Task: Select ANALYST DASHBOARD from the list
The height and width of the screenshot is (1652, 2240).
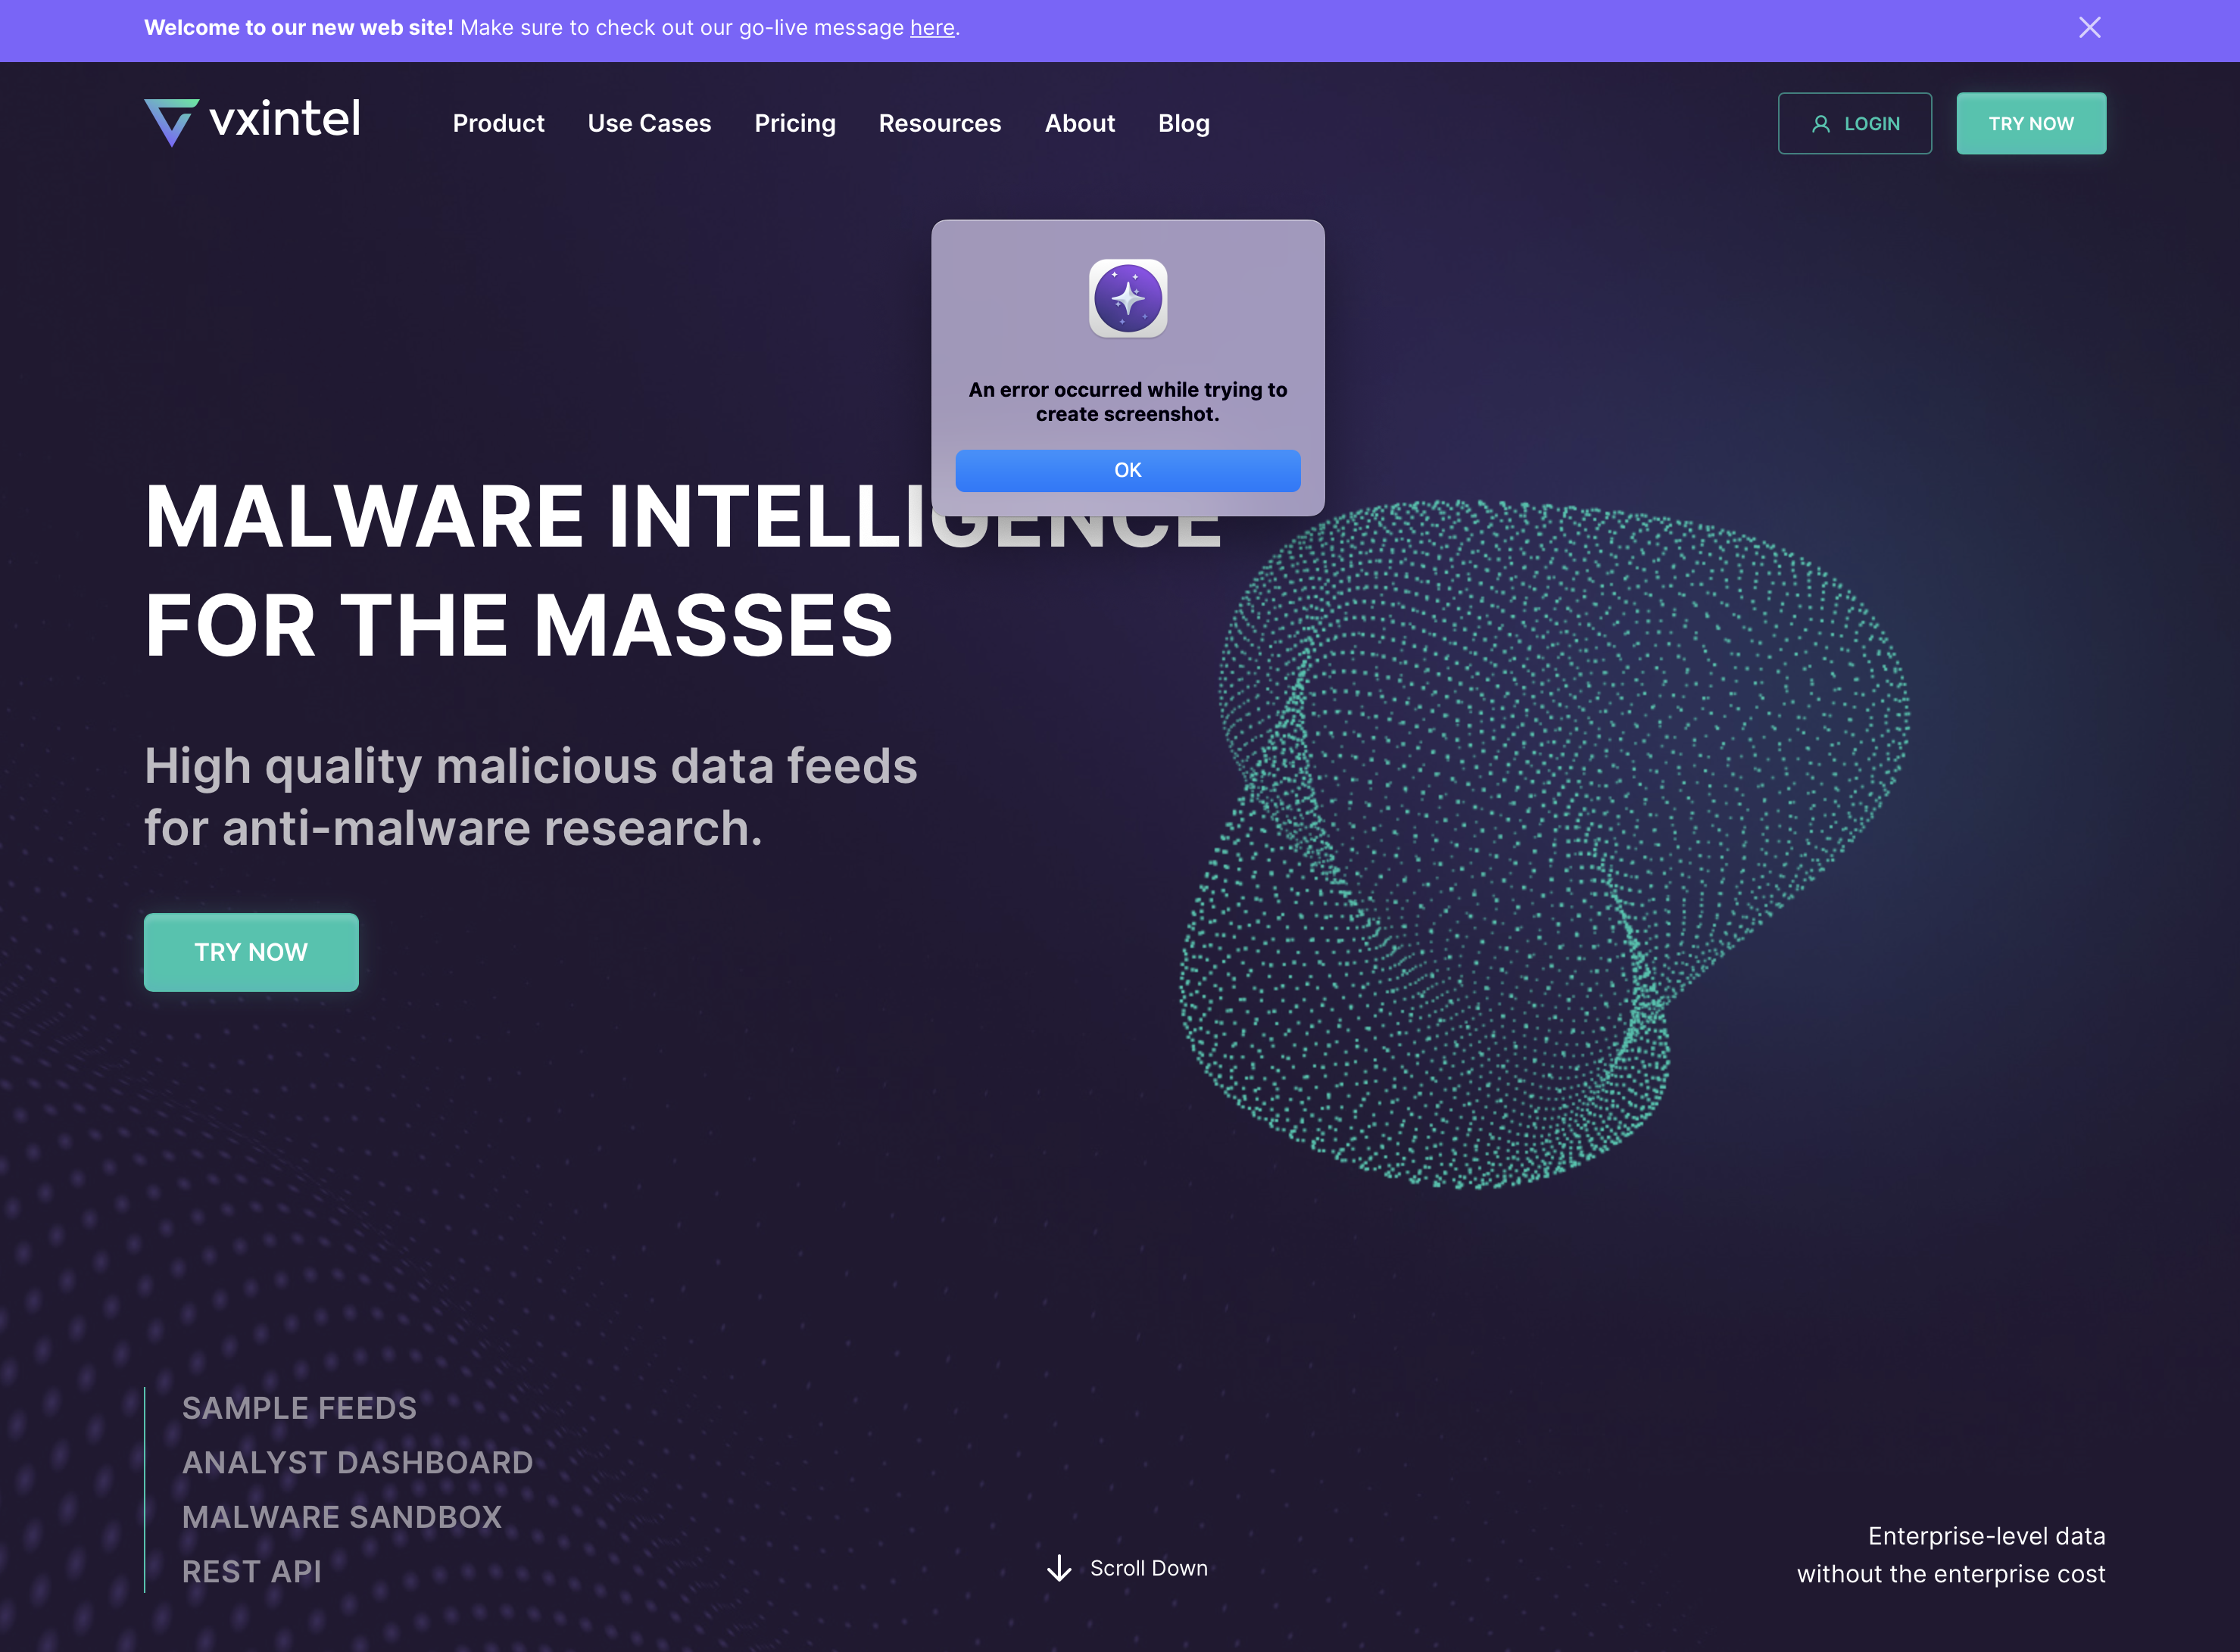Action: [357, 1462]
